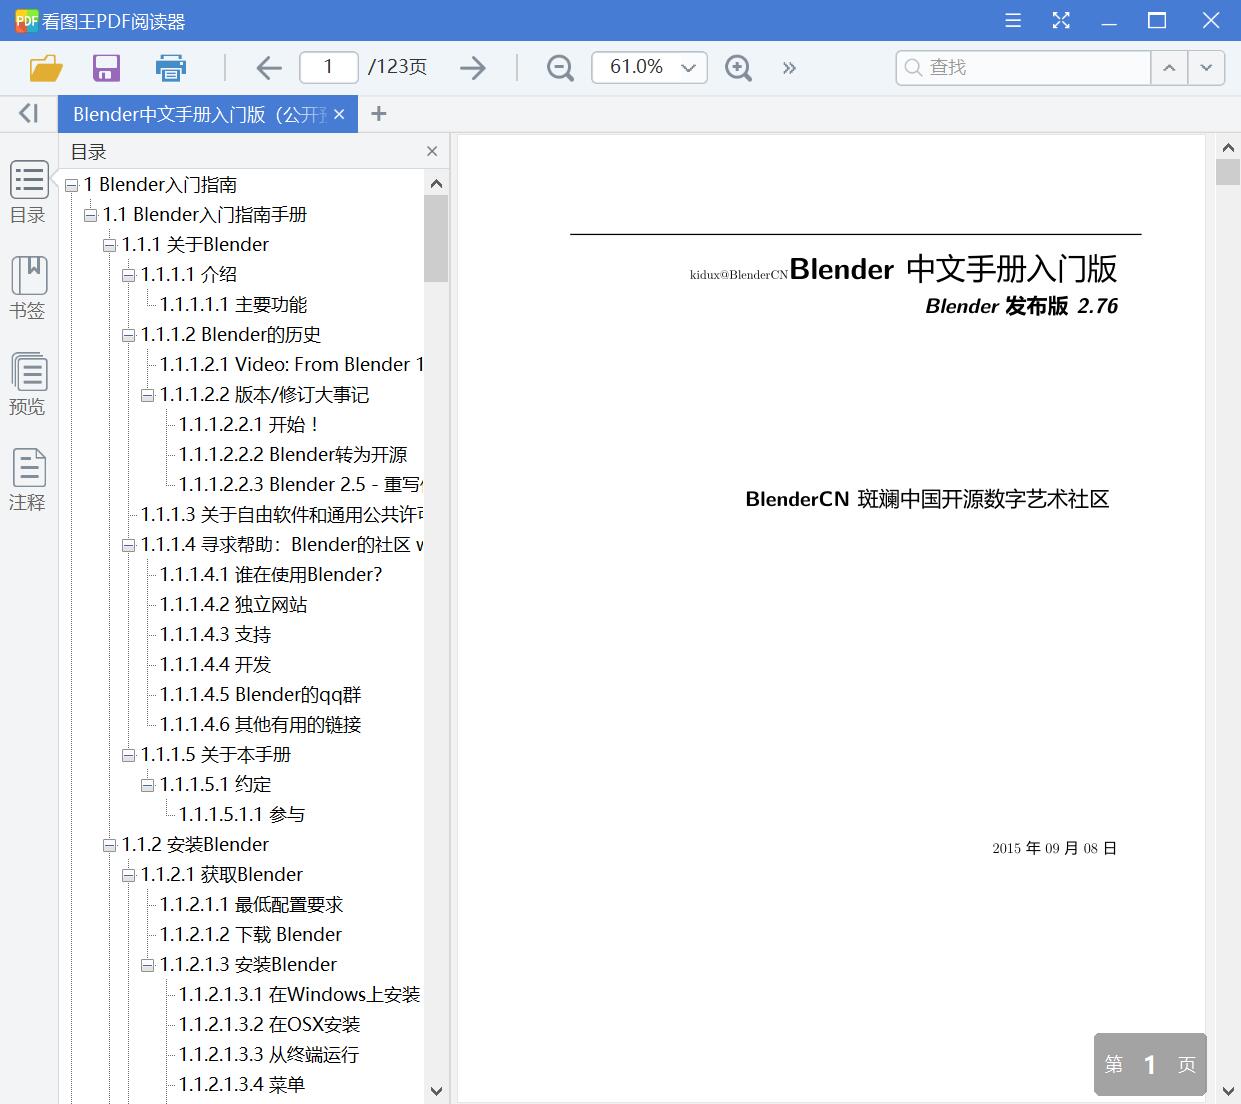Toggle fullscreen with the expand arrows icon
Image resolution: width=1241 pixels, height=1104 pixels.
click(x=1061, y=20)
